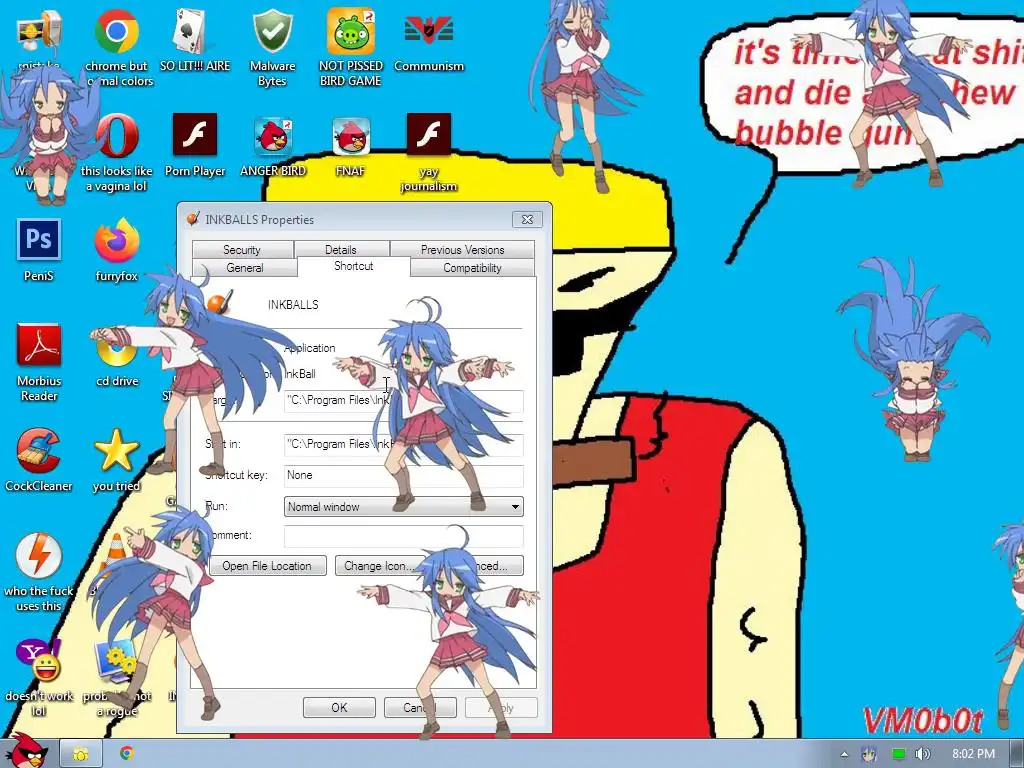Click the Change Icon button
This screenshot has height=768, width=1024.
(x=378, y=566)
